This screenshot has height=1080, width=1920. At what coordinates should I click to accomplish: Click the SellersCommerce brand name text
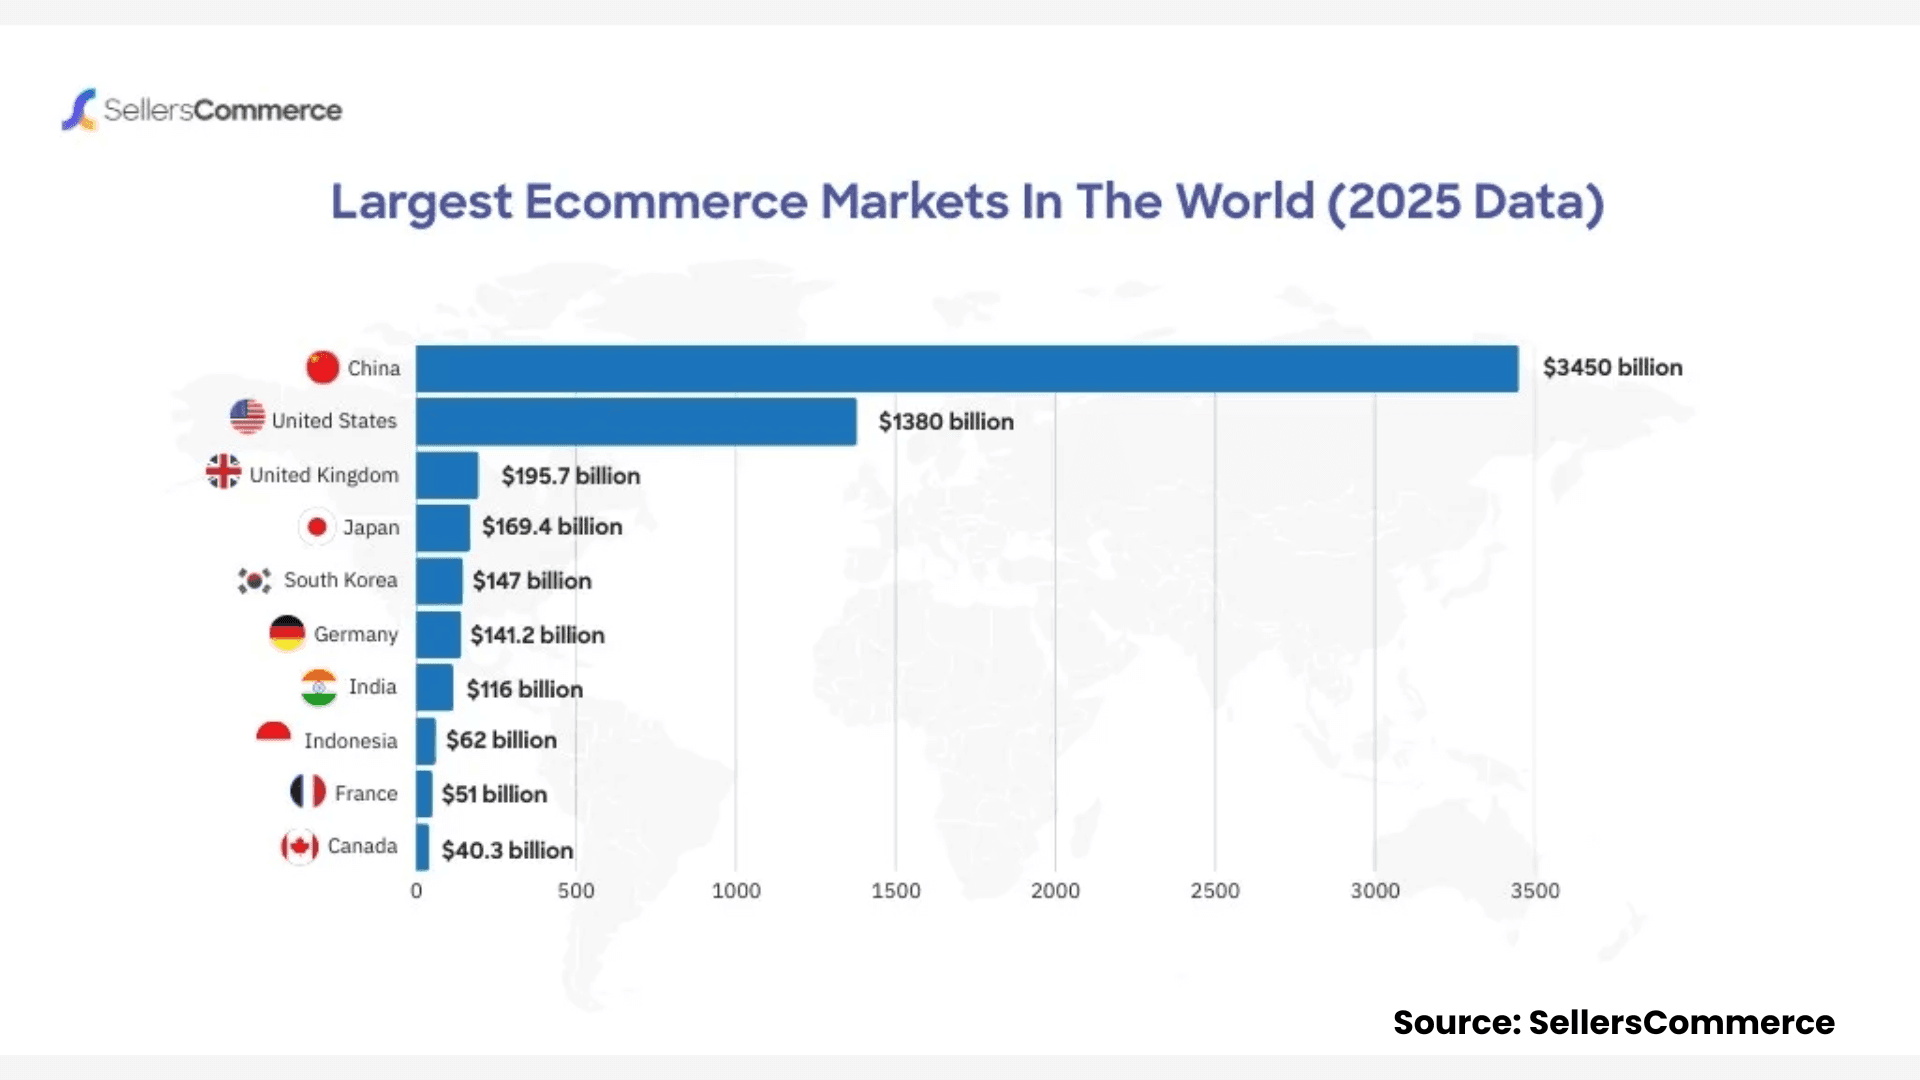(223, 110)
